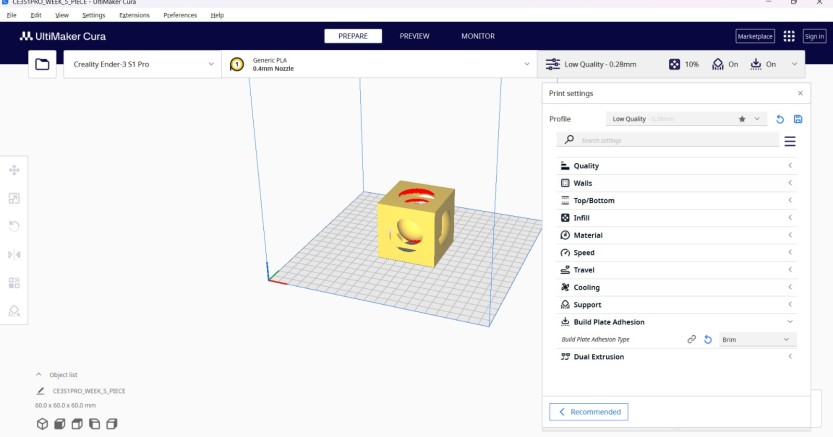
Task: Reset Build Plate Adhesion Type value
Action: pos(708,339)
